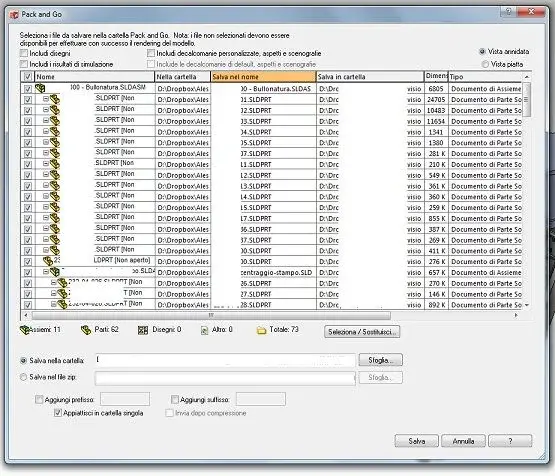Screen dimensions: 555x476
Task: Click the Dimens column header
Action: [436, 77]
